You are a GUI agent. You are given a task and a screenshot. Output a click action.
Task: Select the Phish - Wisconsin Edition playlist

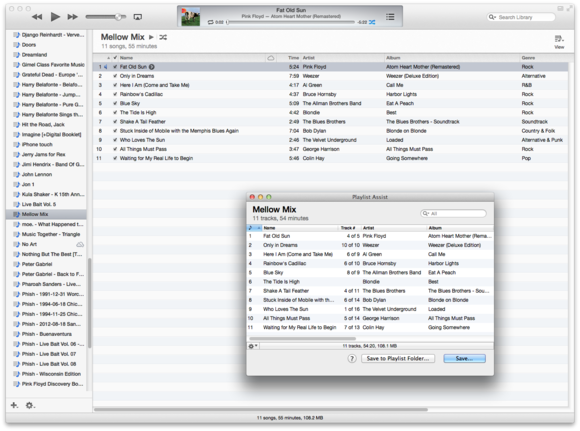(x=46, y=374)
